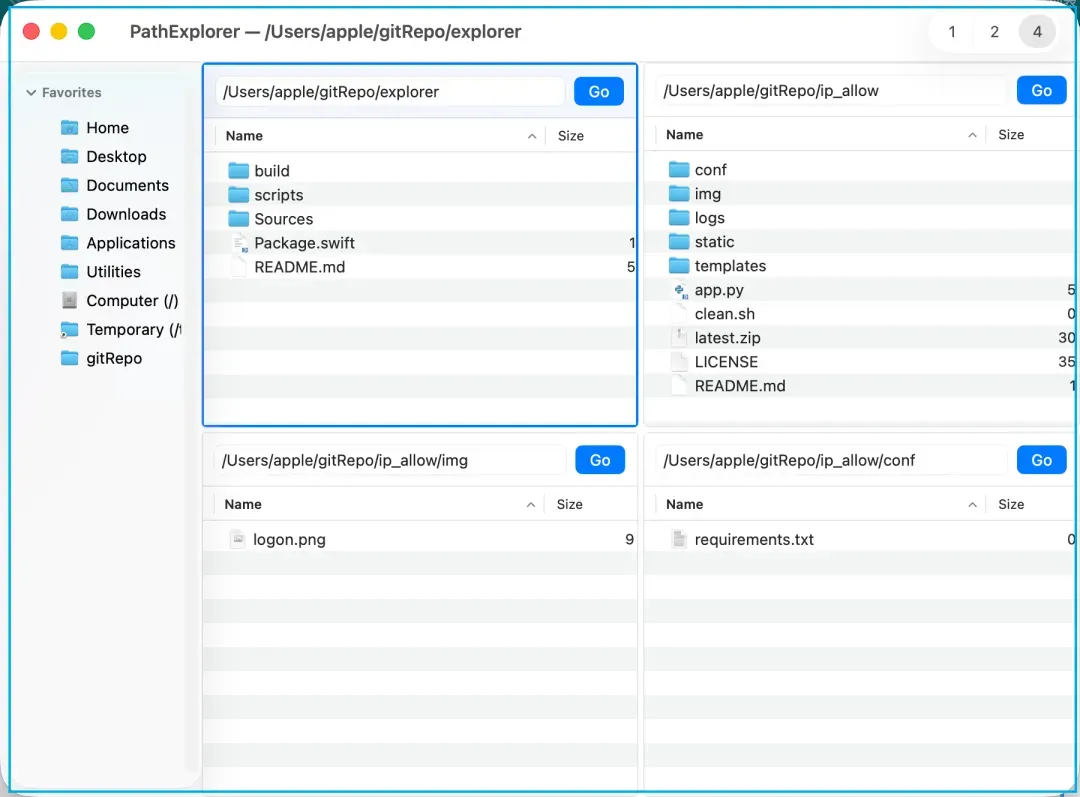The width and height of the screenshot is (1080, 797).
Task: Click the LICENSE file icon
Action: [x=680, y=362]
